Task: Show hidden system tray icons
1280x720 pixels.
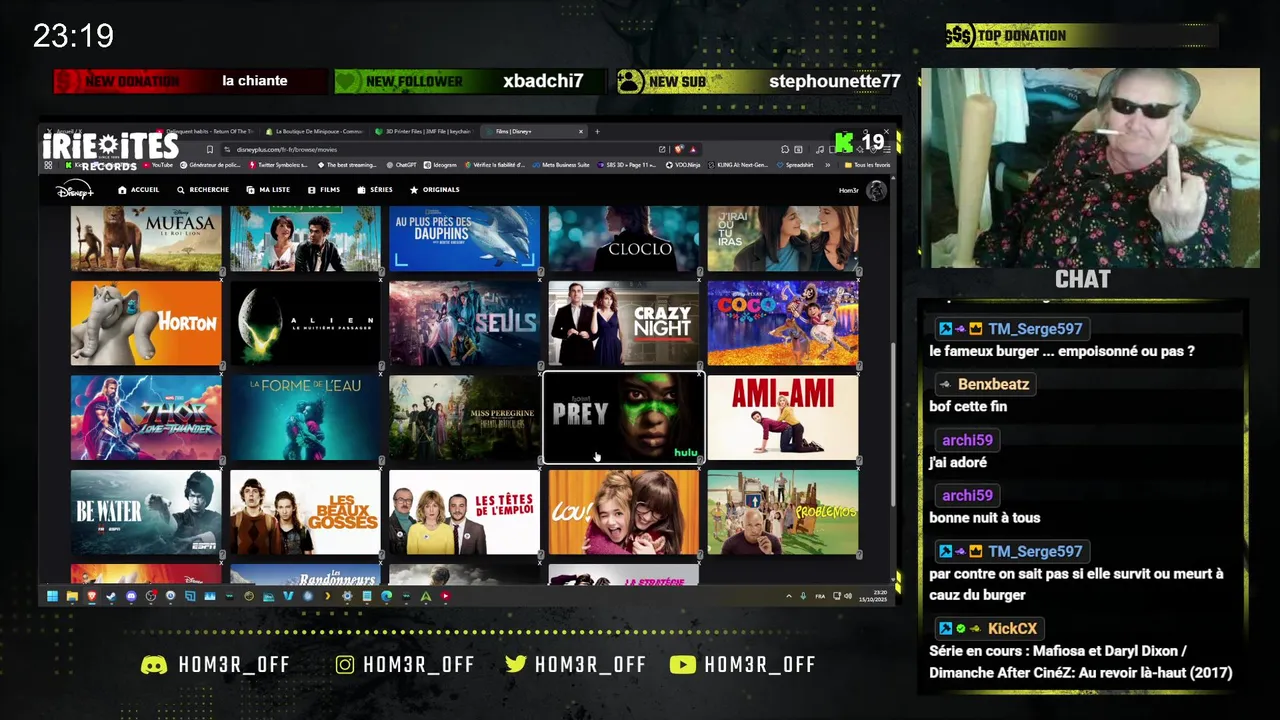Action: 787,596
